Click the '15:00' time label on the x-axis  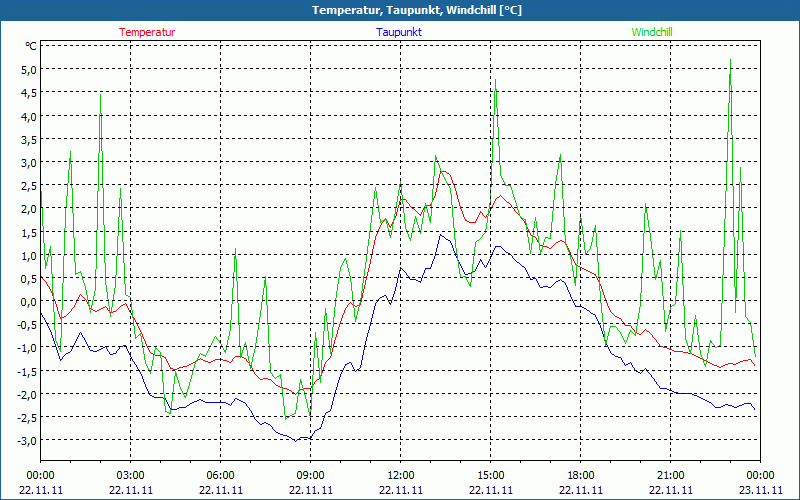coord(491,476)
